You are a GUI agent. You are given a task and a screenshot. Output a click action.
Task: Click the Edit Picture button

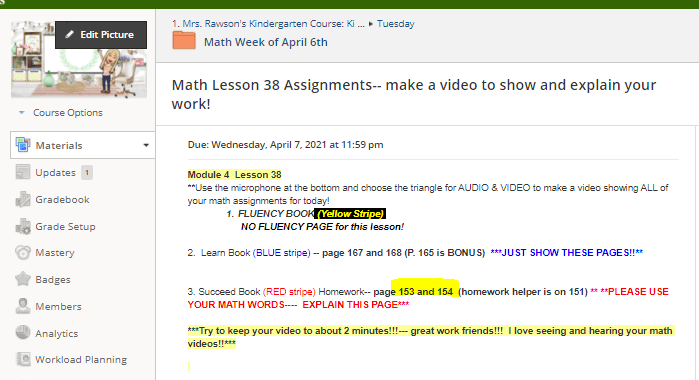point(101,35)
